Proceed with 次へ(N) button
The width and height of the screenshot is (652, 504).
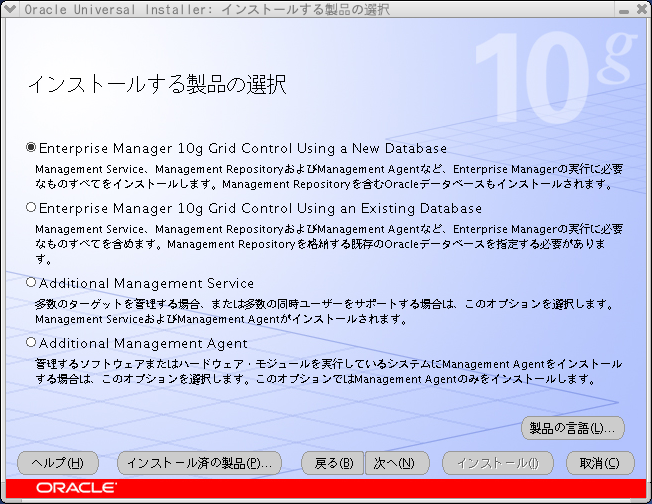(397, 463)
